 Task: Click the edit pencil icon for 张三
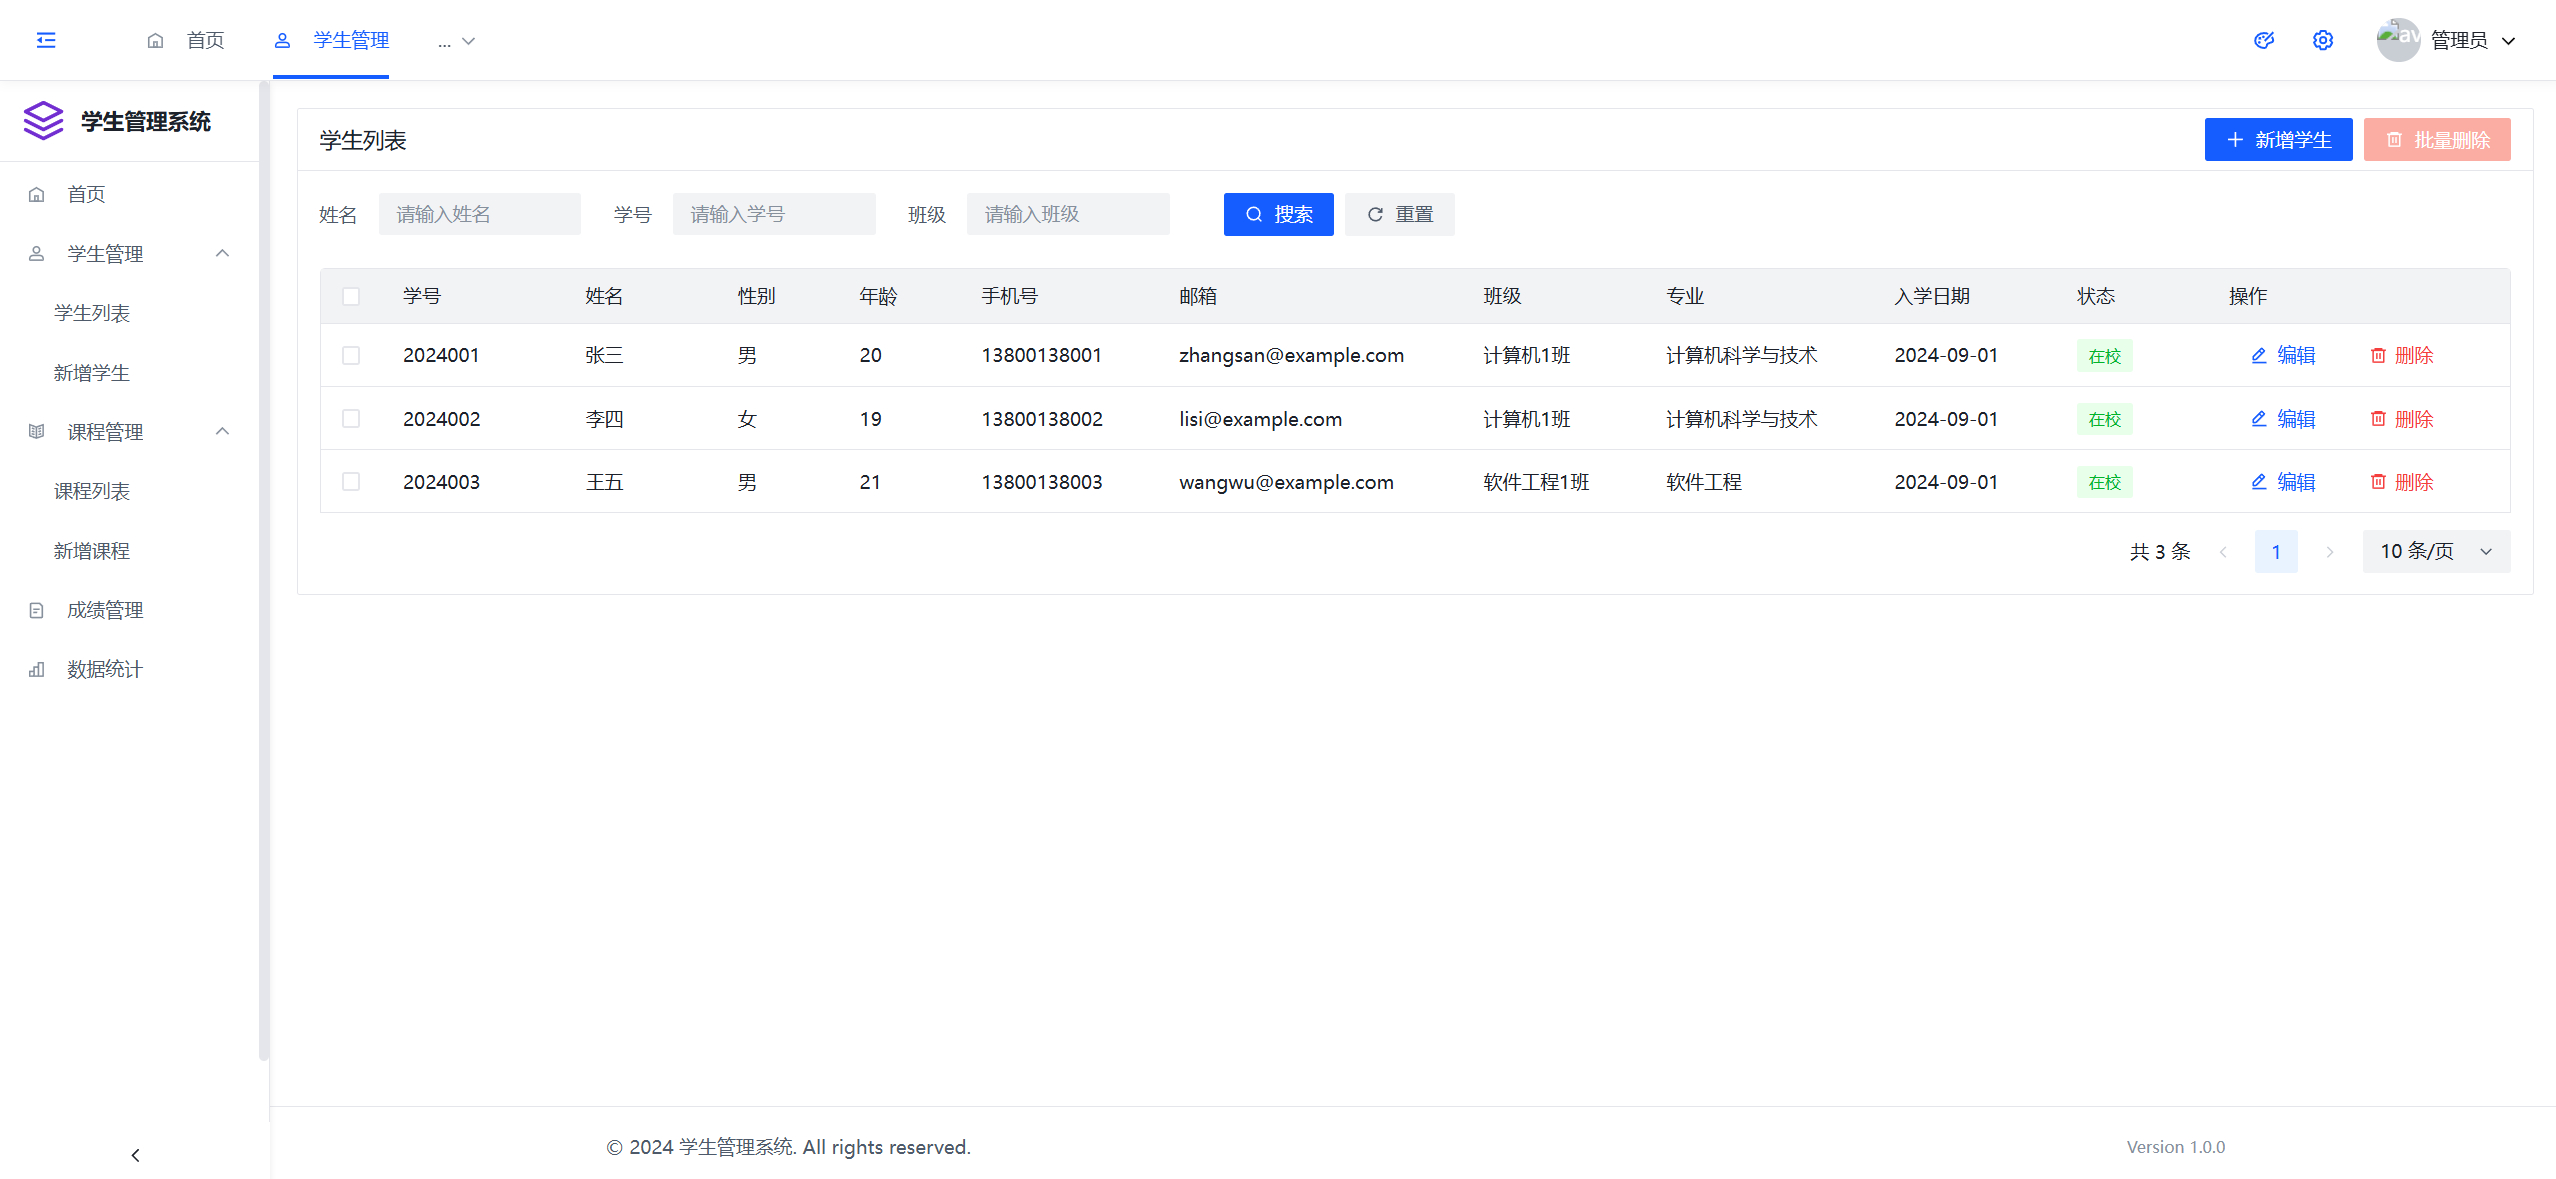[2259, 355]
